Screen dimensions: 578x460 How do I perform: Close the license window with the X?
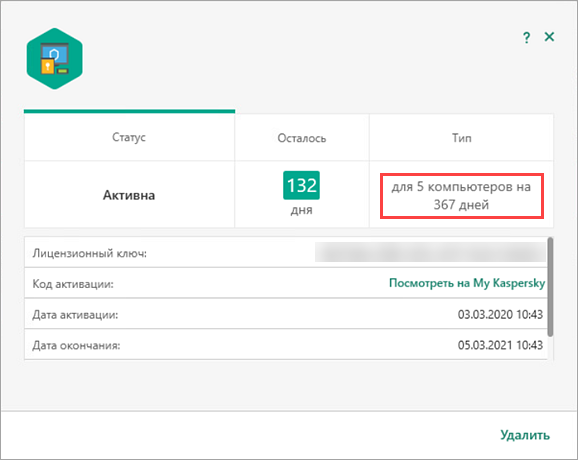point(549,36)
